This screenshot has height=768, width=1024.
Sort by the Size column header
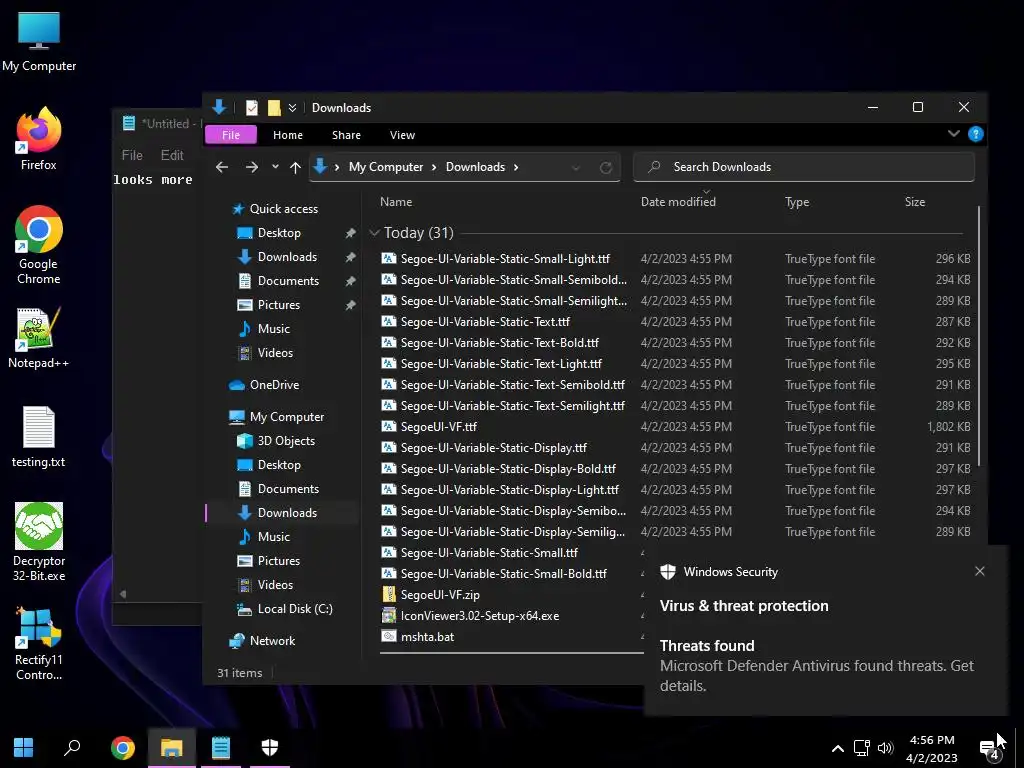point(915,202)
